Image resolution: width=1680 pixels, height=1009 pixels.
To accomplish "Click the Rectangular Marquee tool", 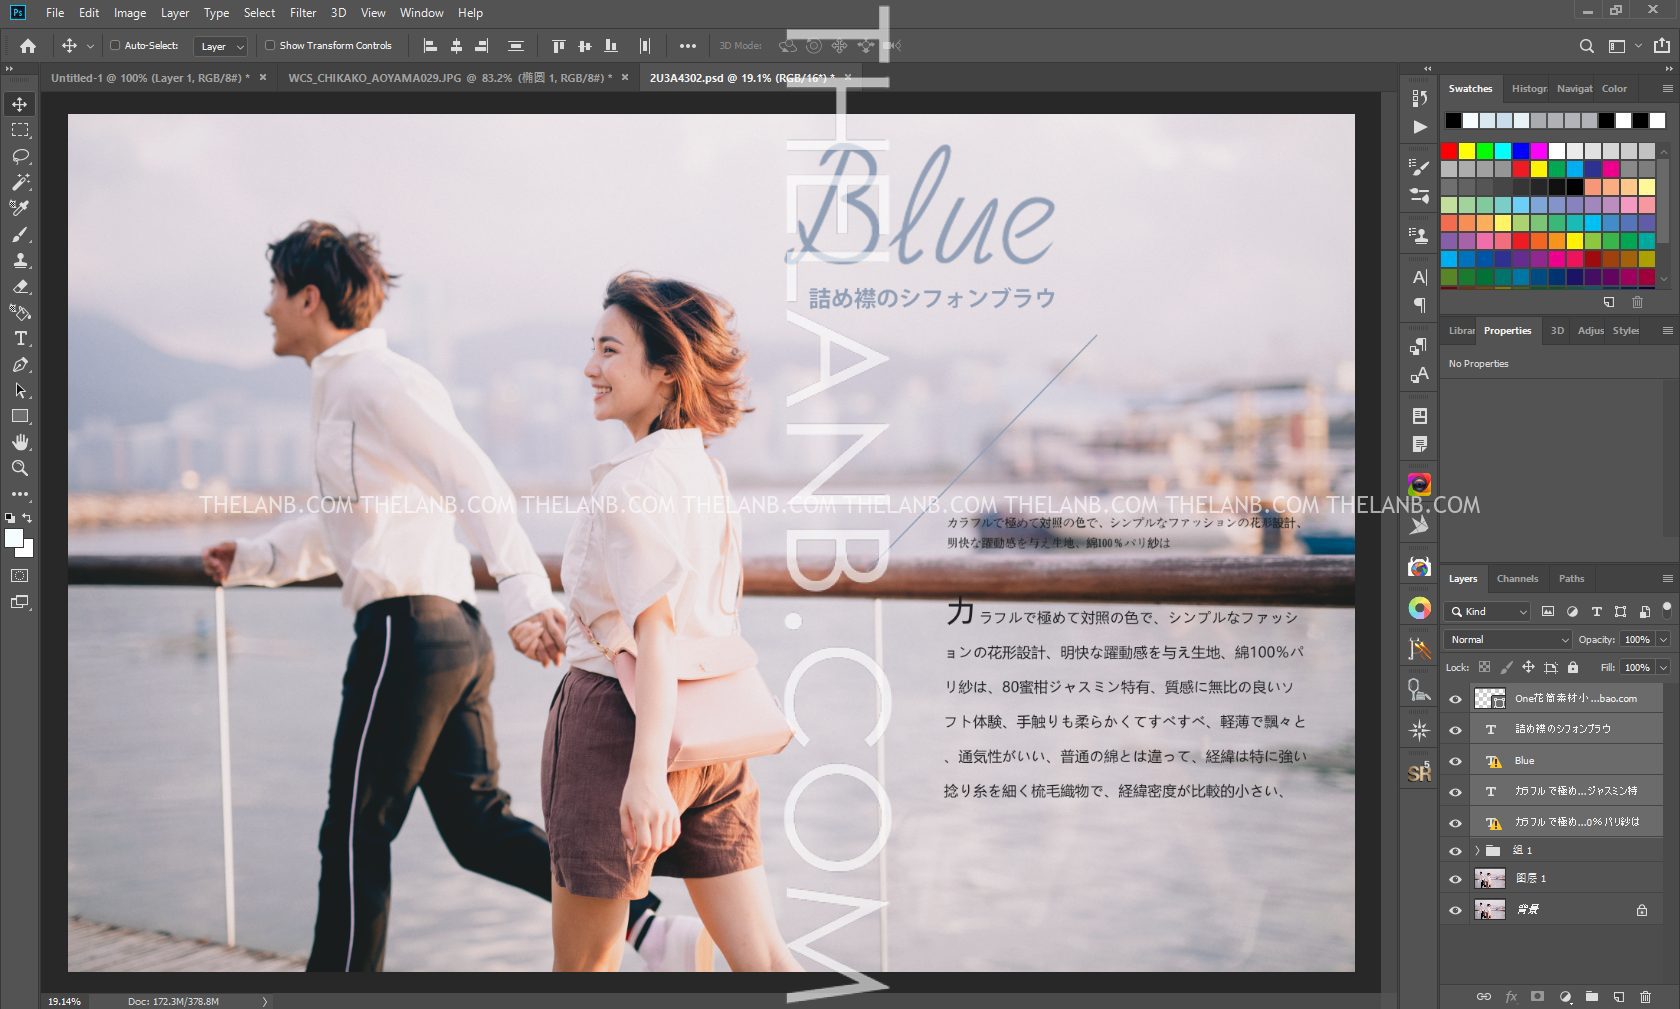I will click(20, 130).
